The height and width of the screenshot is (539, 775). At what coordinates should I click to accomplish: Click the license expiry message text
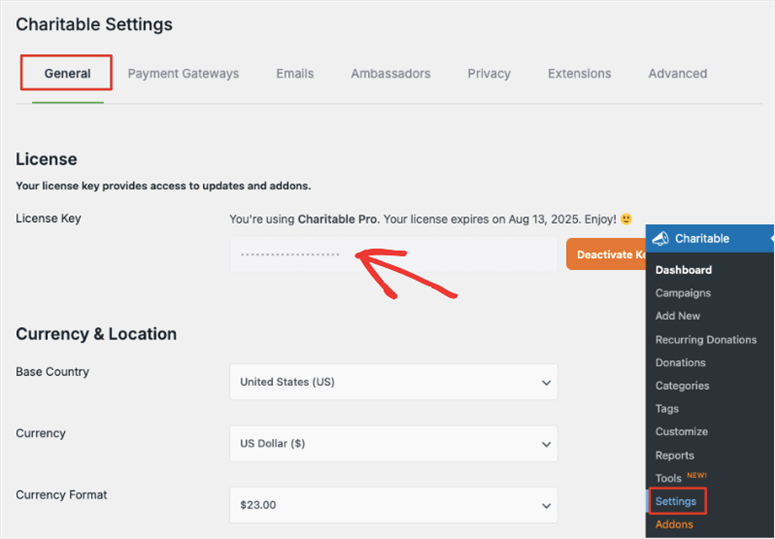[x=423, y=219]
